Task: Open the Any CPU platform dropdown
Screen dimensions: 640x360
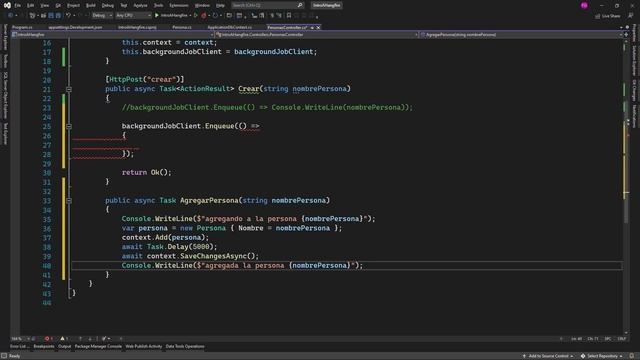Action: [133, 16]
